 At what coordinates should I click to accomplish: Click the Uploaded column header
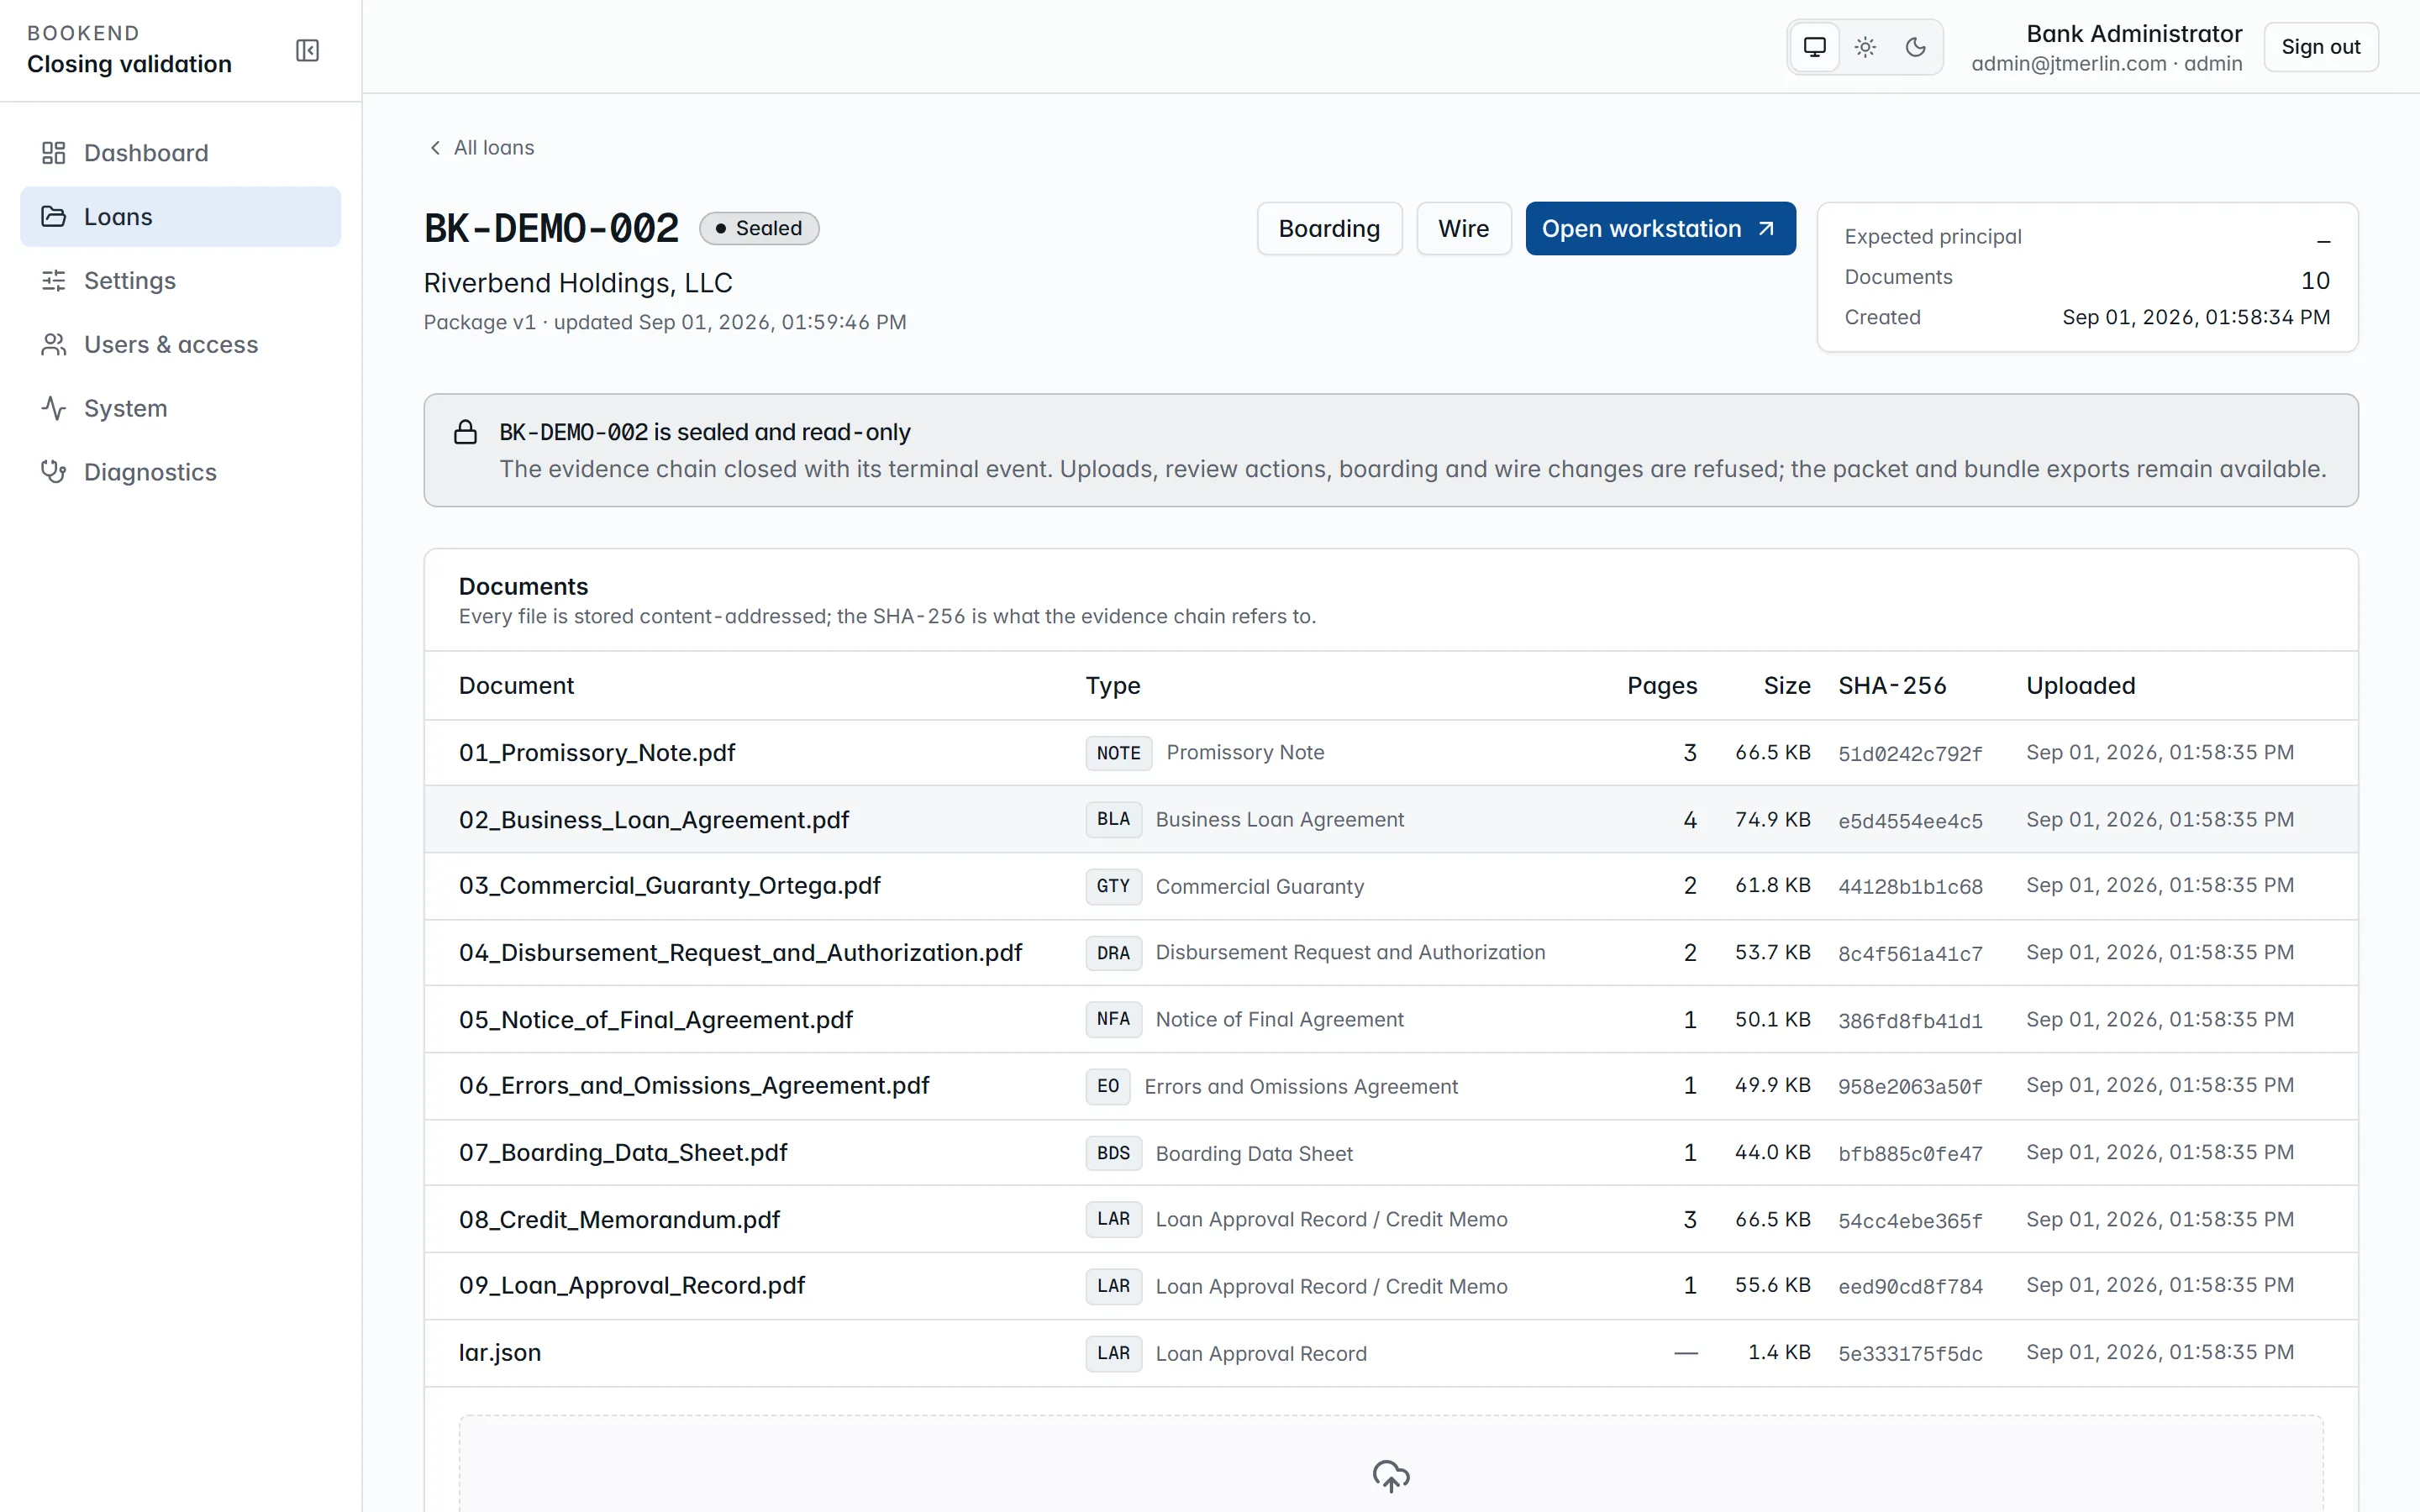[x=2080, y=686]
